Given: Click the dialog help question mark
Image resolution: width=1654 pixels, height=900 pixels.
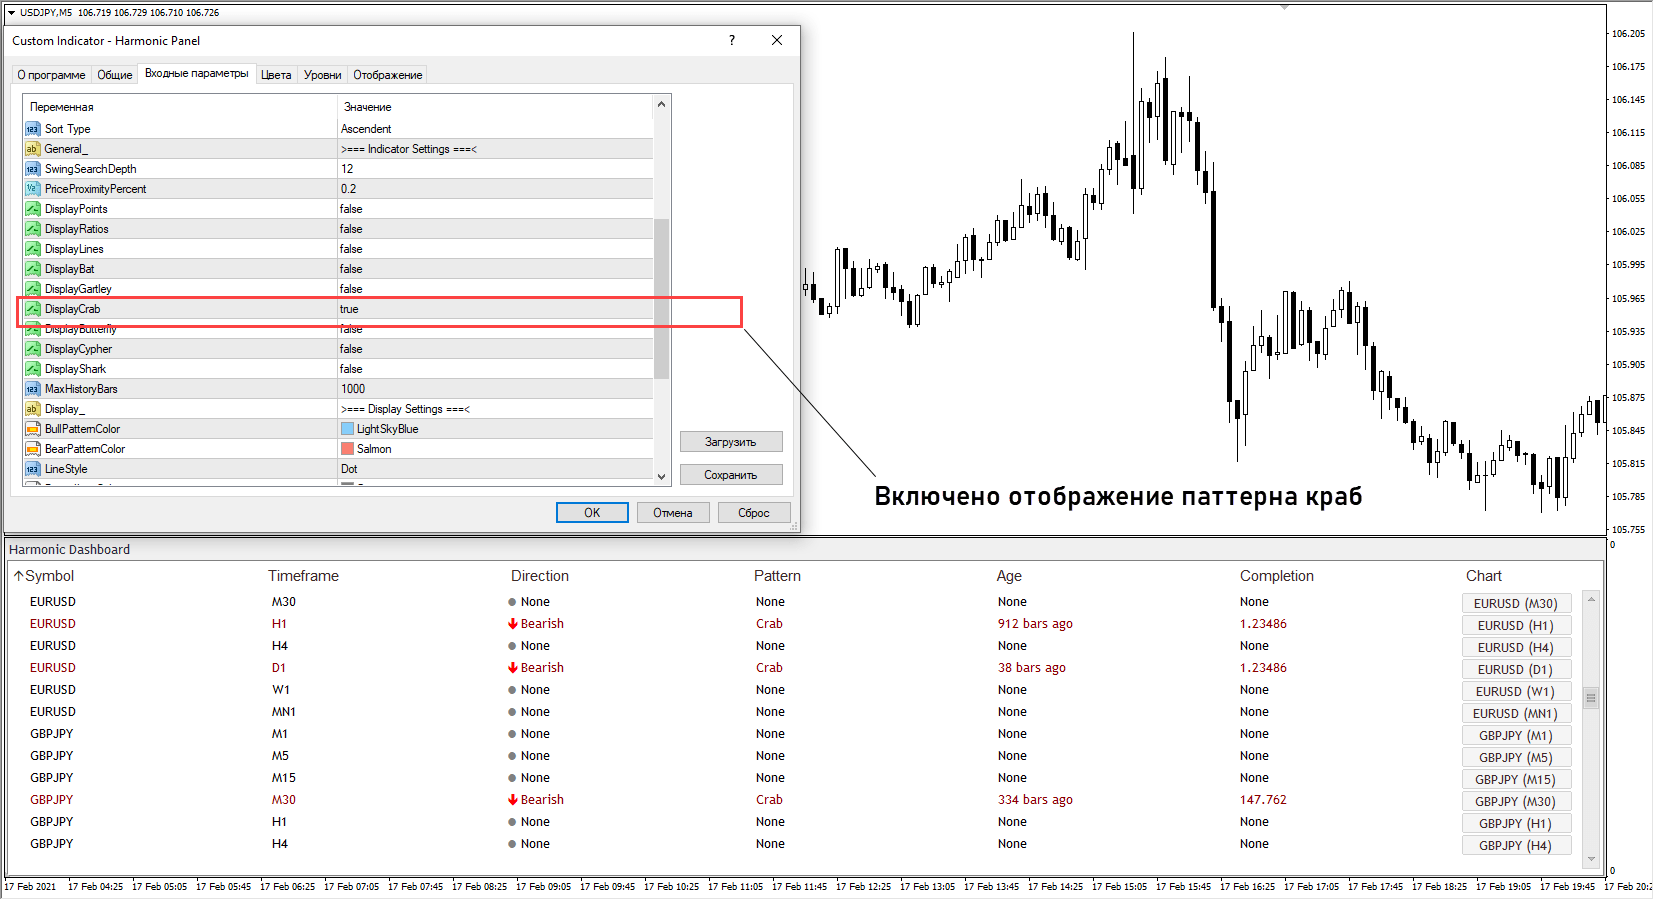Looking at the screenshot, I should click(x=732, y=40).
